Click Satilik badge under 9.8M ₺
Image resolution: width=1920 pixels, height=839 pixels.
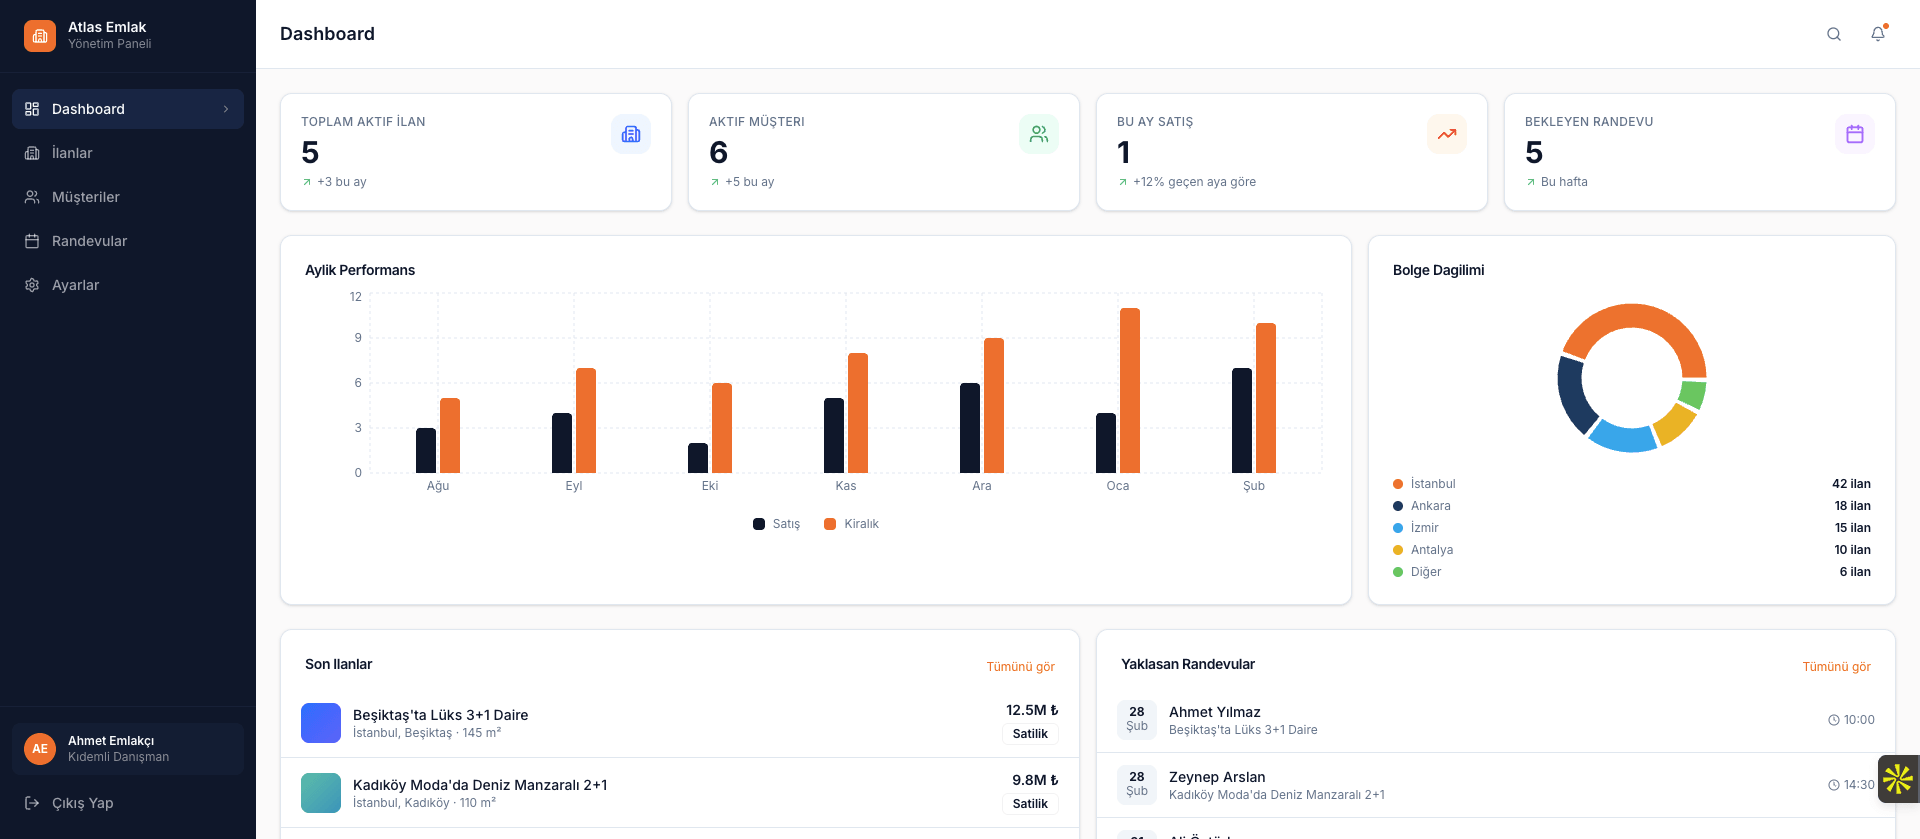[x=1030, y=804]
